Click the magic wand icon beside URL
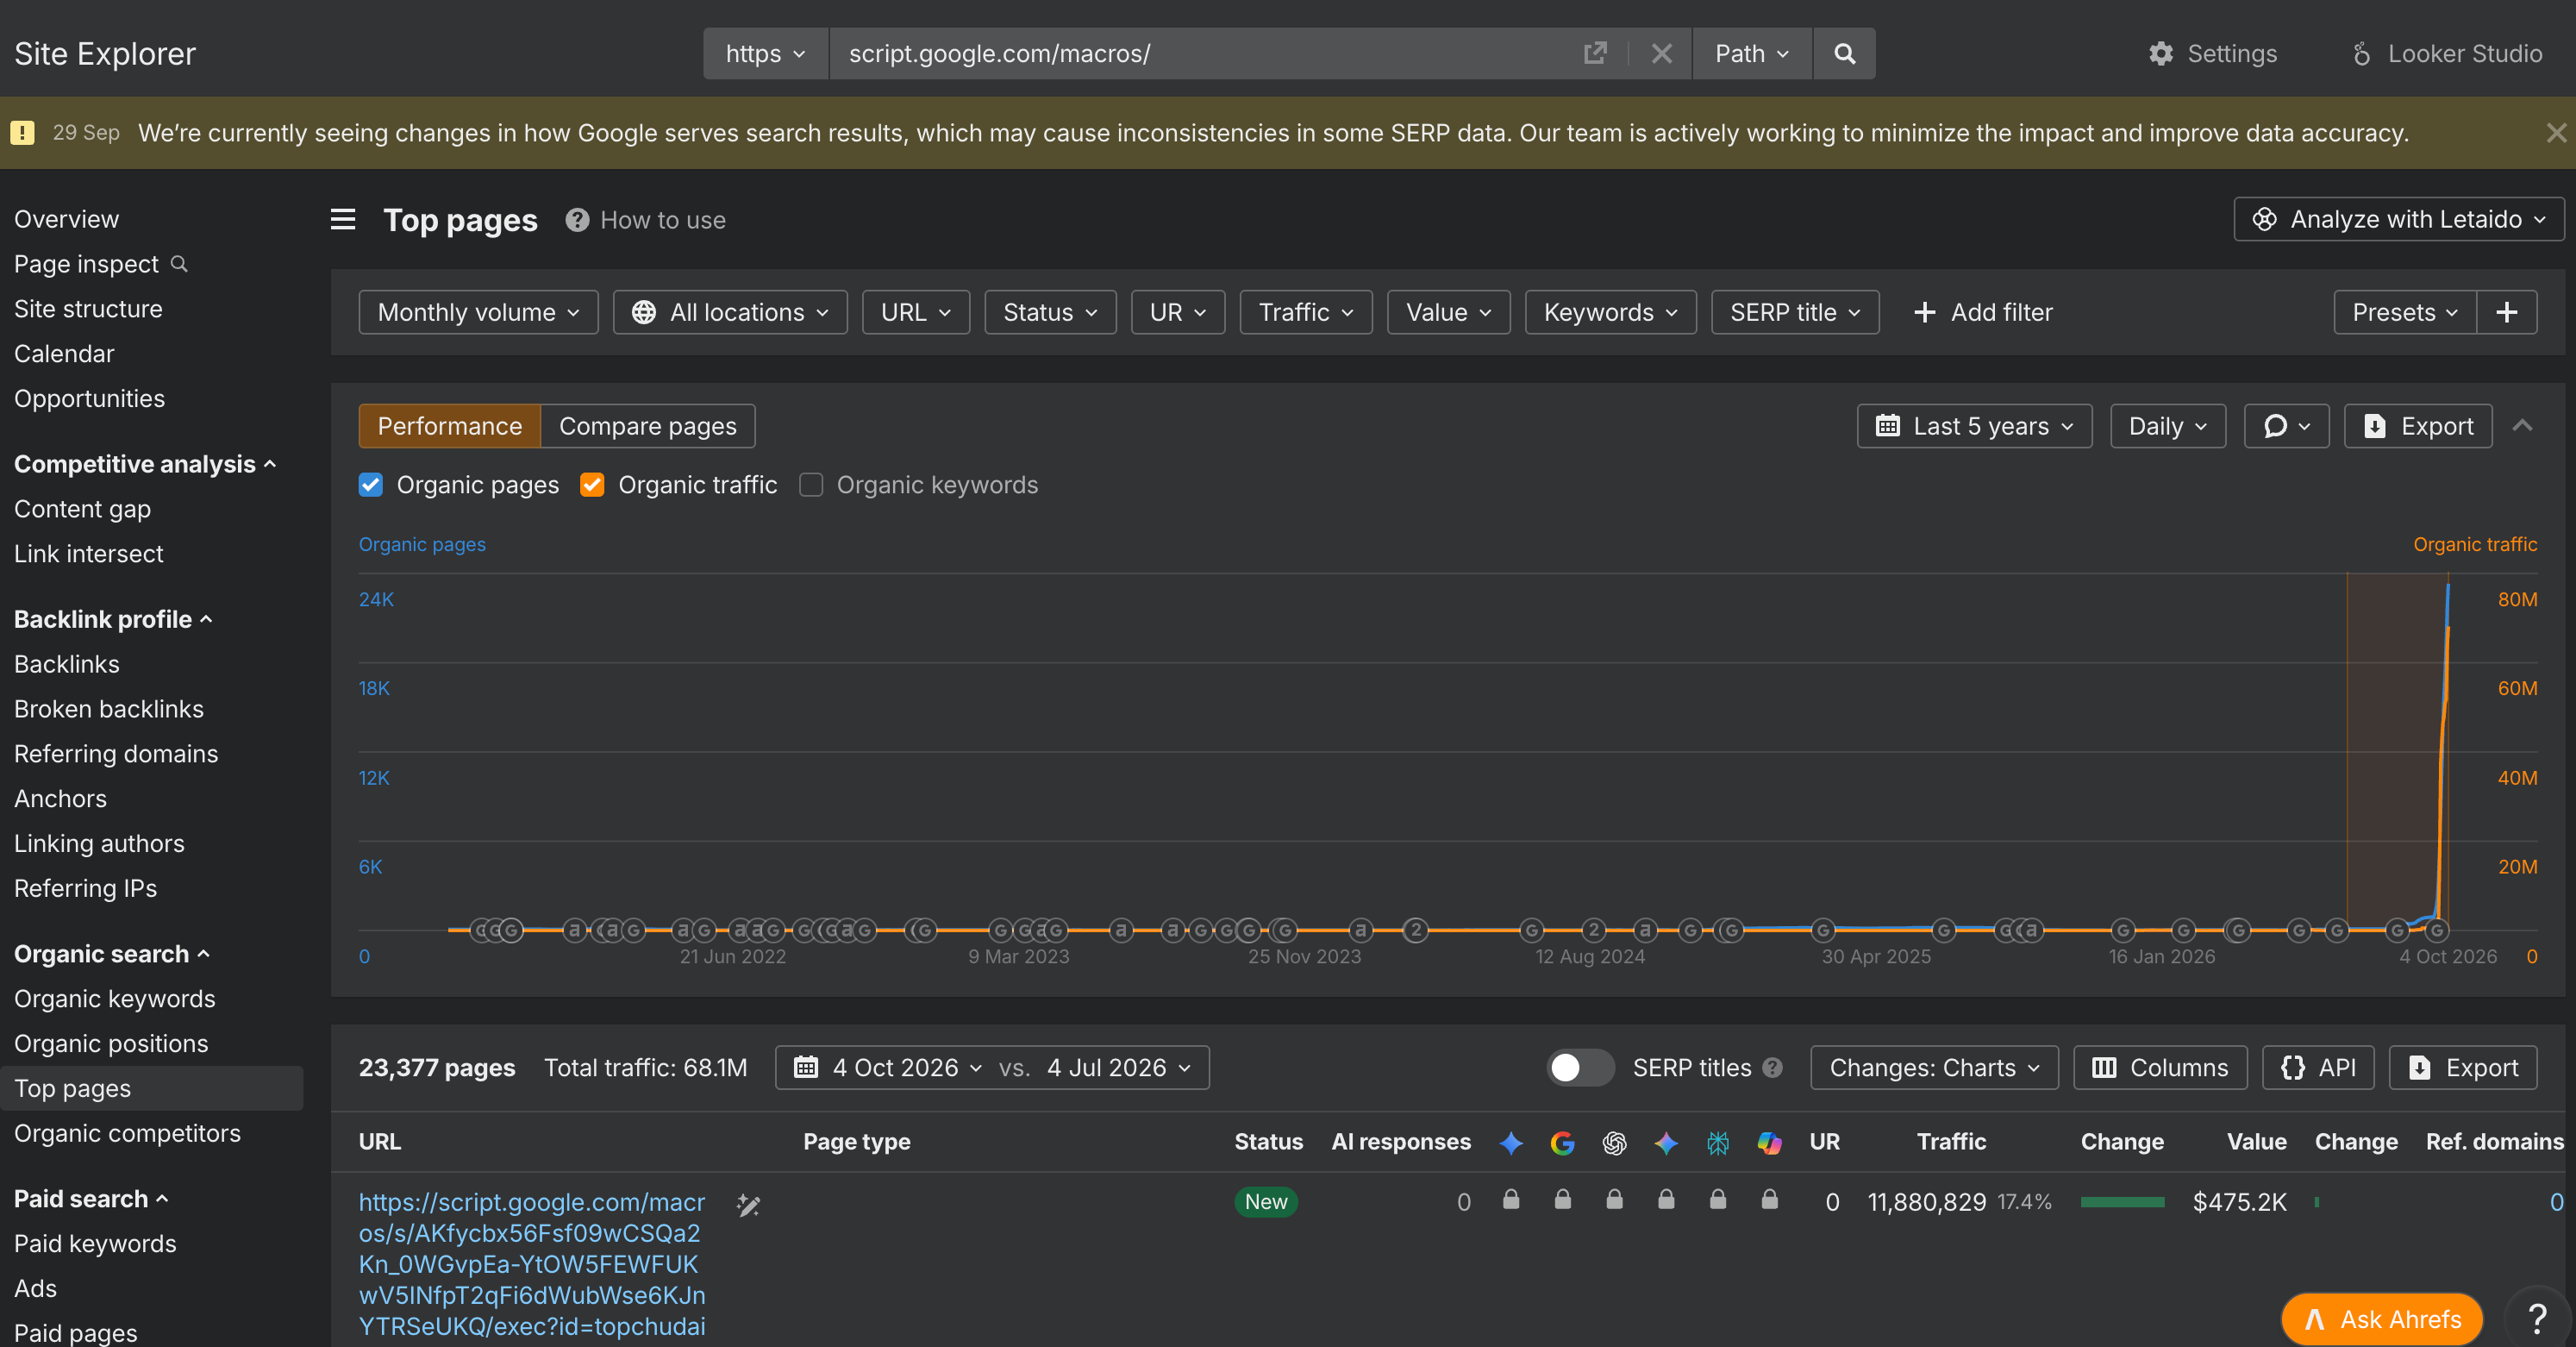The image size is (2576, 1347). click(x=748, y=1205)
